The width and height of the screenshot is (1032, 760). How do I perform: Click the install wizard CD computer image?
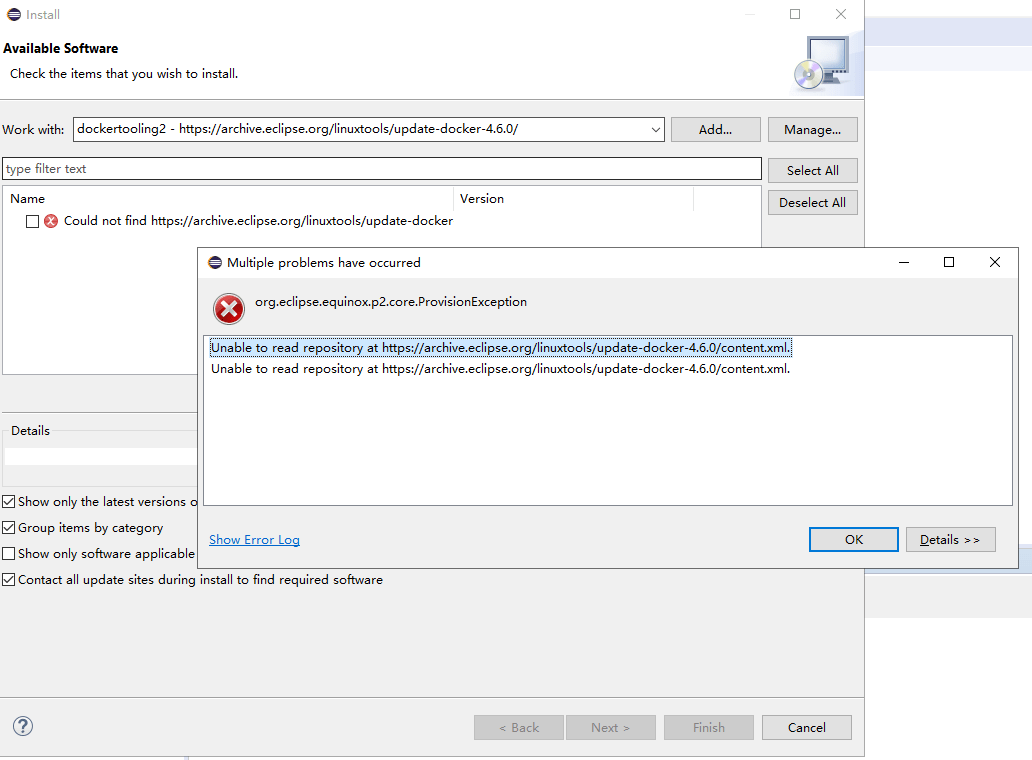(821, 64)
